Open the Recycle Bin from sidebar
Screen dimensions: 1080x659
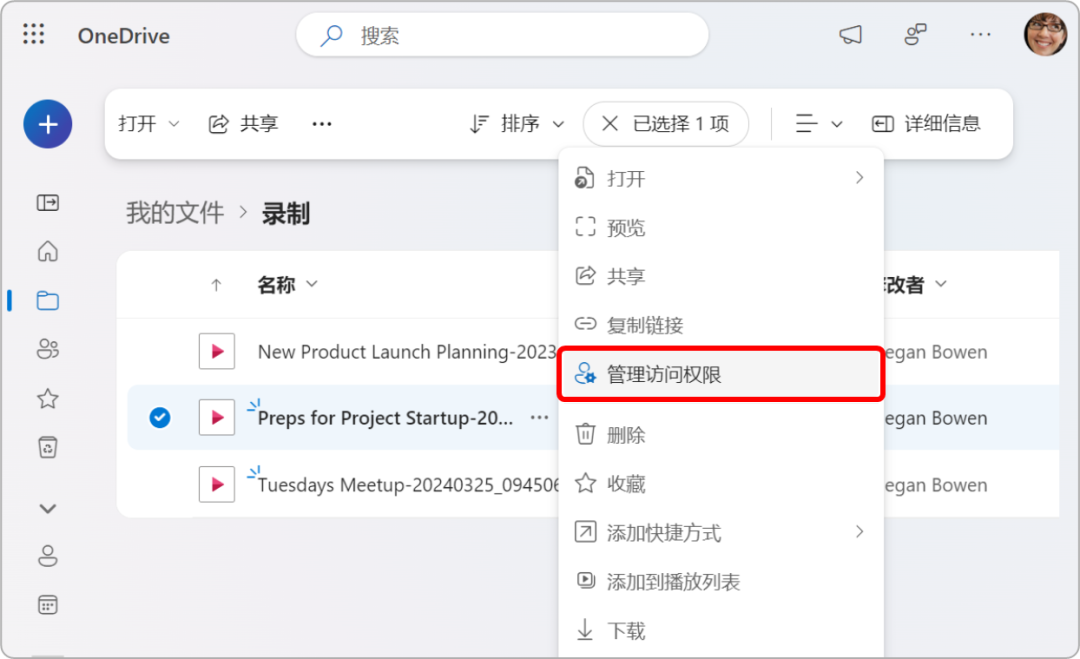[47, 447]
